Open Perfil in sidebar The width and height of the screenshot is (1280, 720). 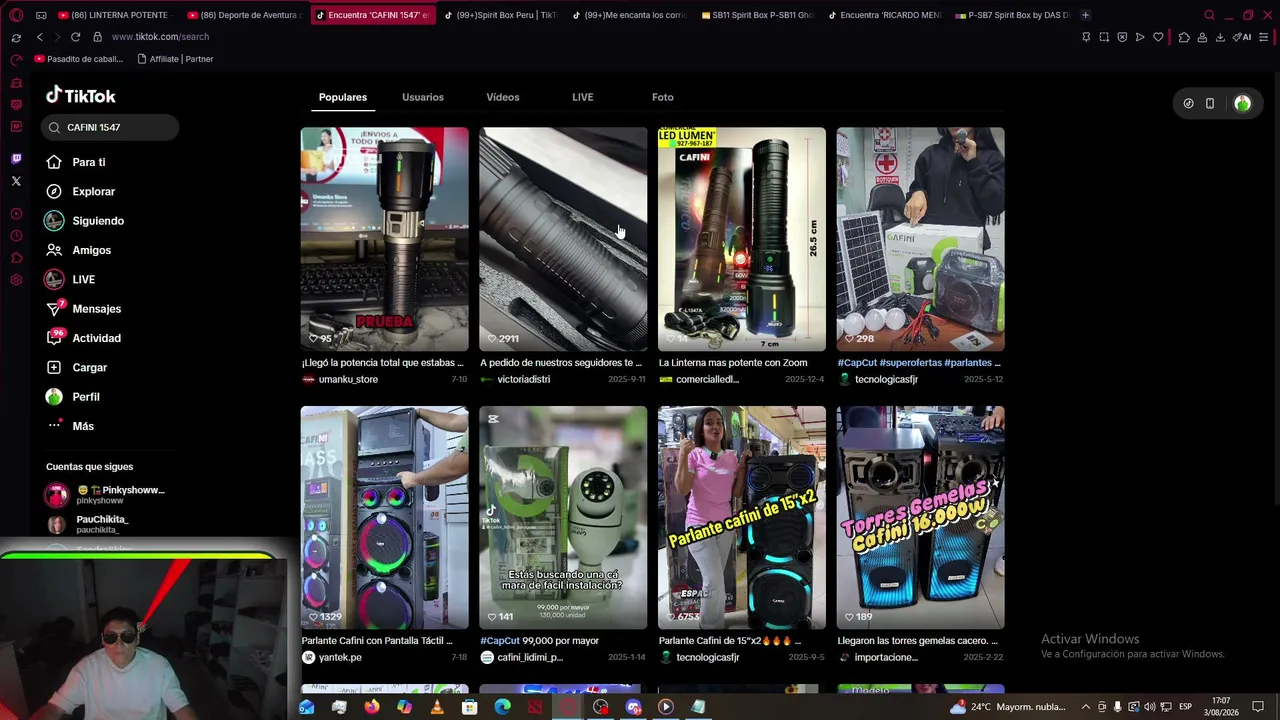(72, 397)
